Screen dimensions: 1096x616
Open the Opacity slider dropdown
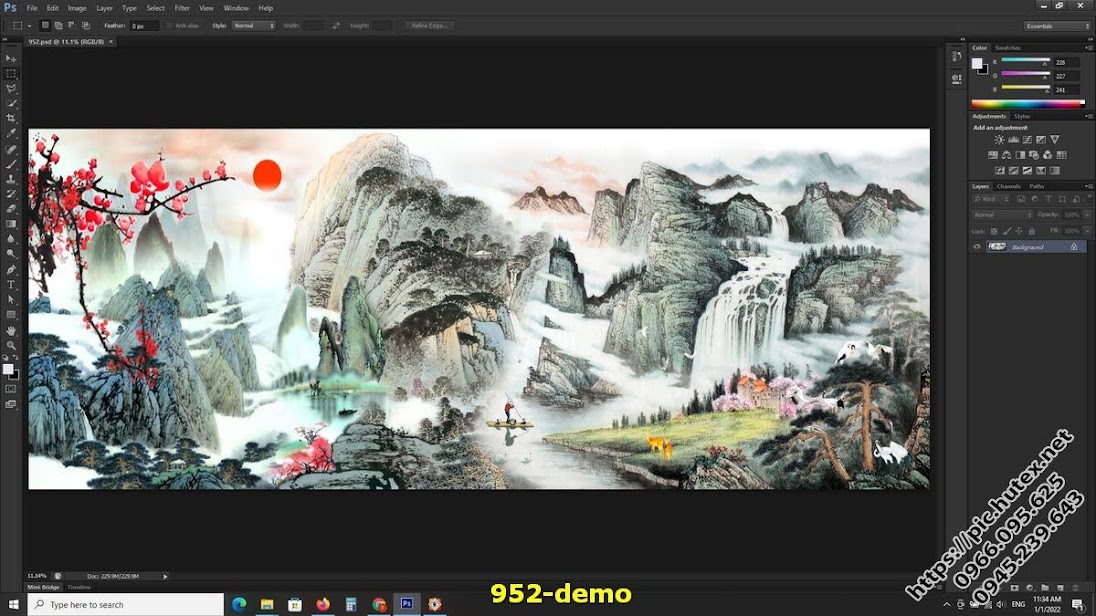point(1086,215)
